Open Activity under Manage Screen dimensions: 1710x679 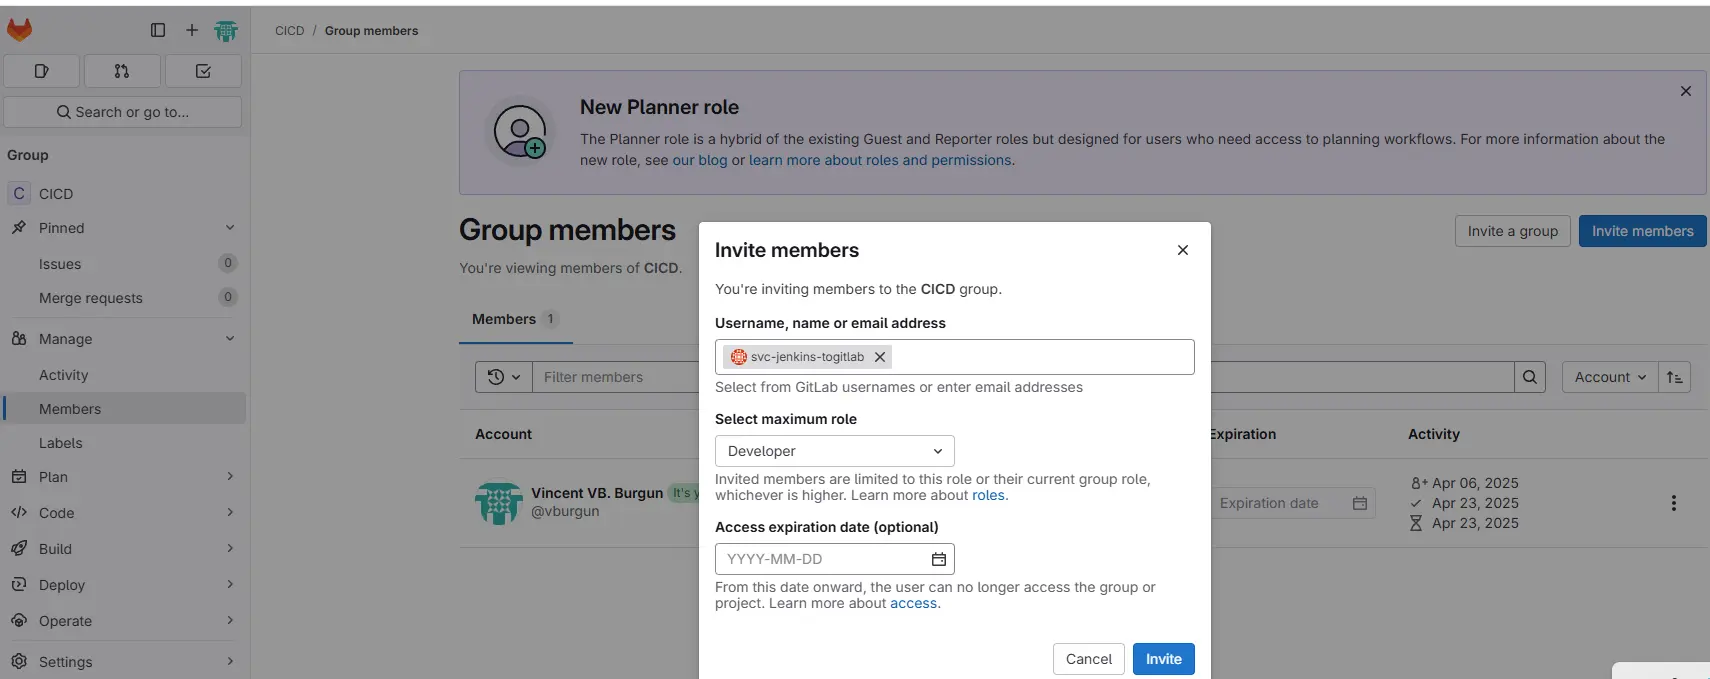pyautogui.click(x=124, y=375)
